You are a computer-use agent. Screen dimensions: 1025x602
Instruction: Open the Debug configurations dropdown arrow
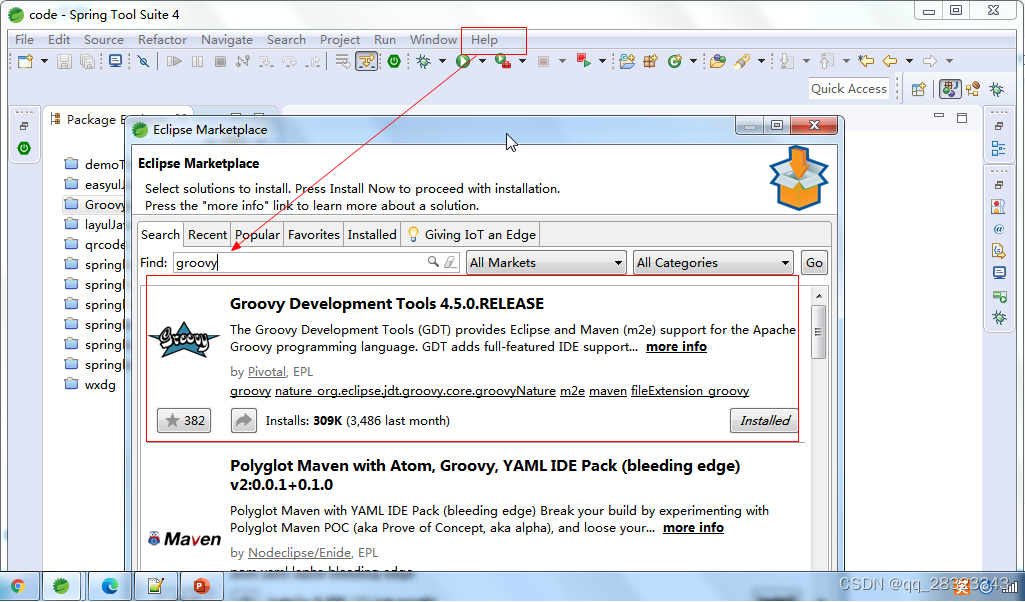tap(443, 61)
